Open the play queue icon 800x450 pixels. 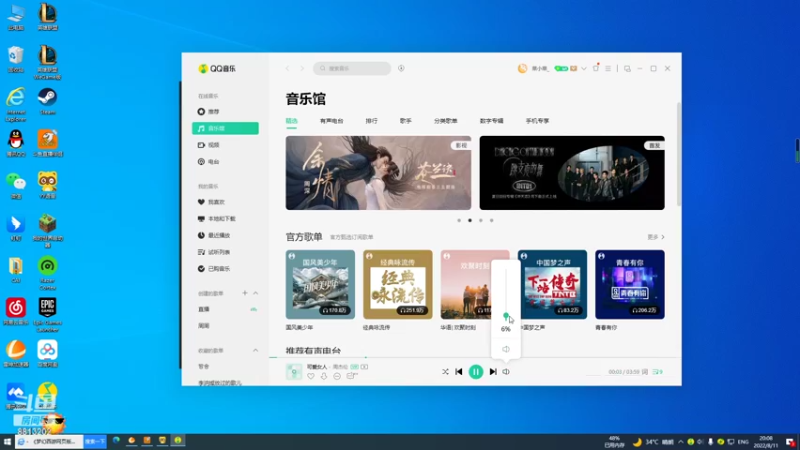click(658, 372)
